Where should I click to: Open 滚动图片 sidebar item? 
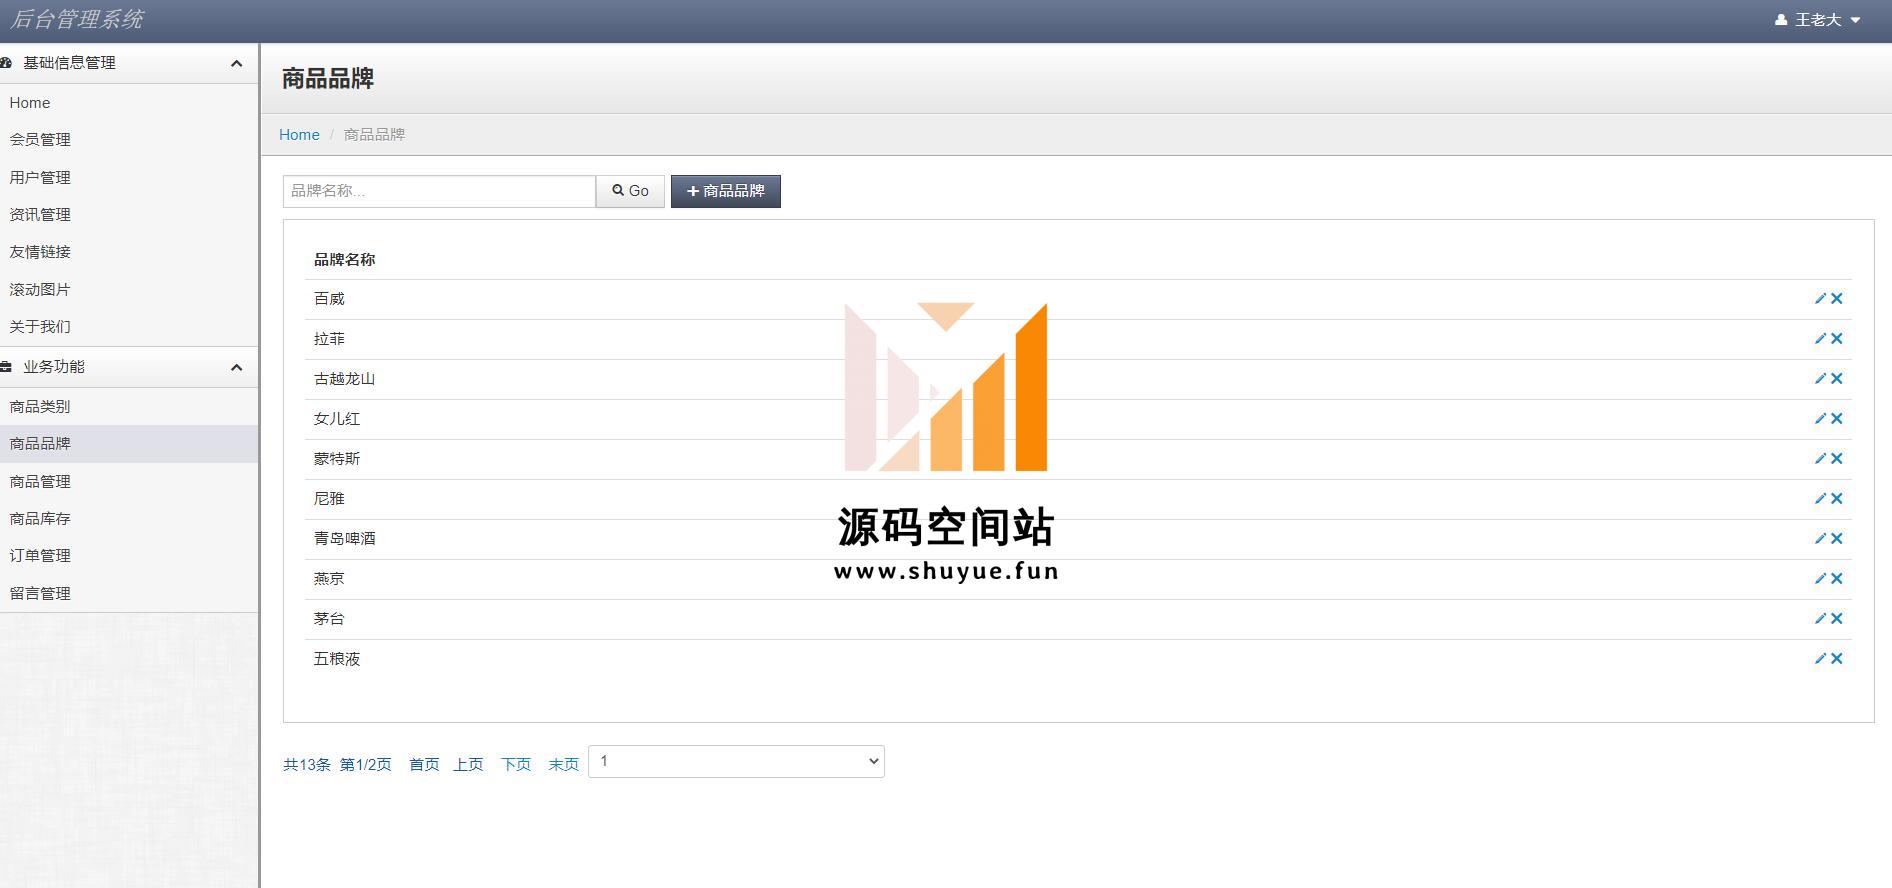[40, 290]
